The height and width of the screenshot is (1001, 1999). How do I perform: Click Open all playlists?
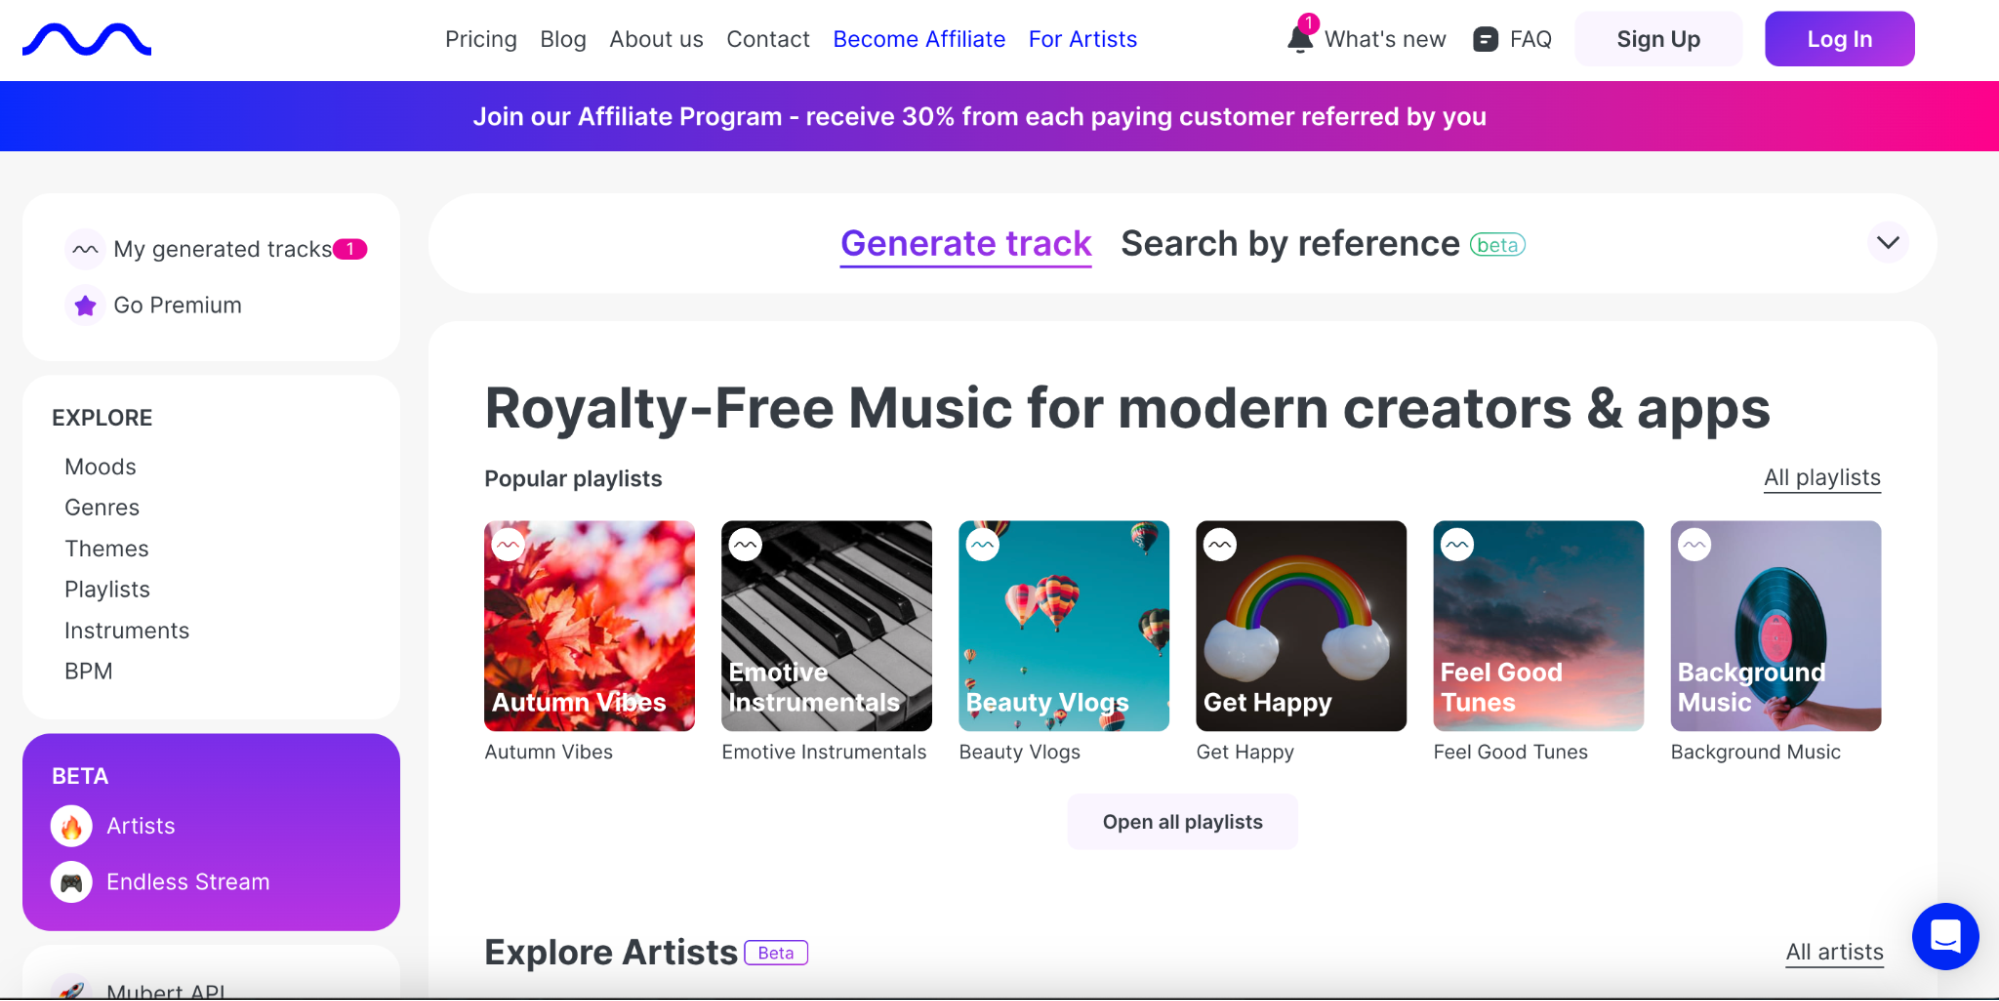[1182, 821]
